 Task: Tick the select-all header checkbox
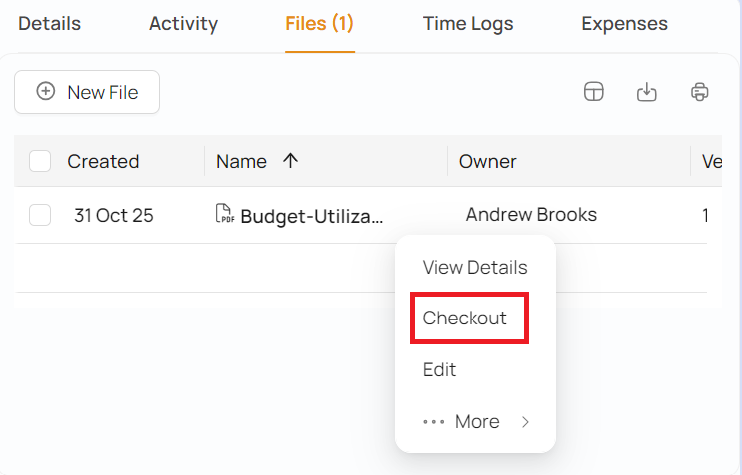[x=40, y=161]
